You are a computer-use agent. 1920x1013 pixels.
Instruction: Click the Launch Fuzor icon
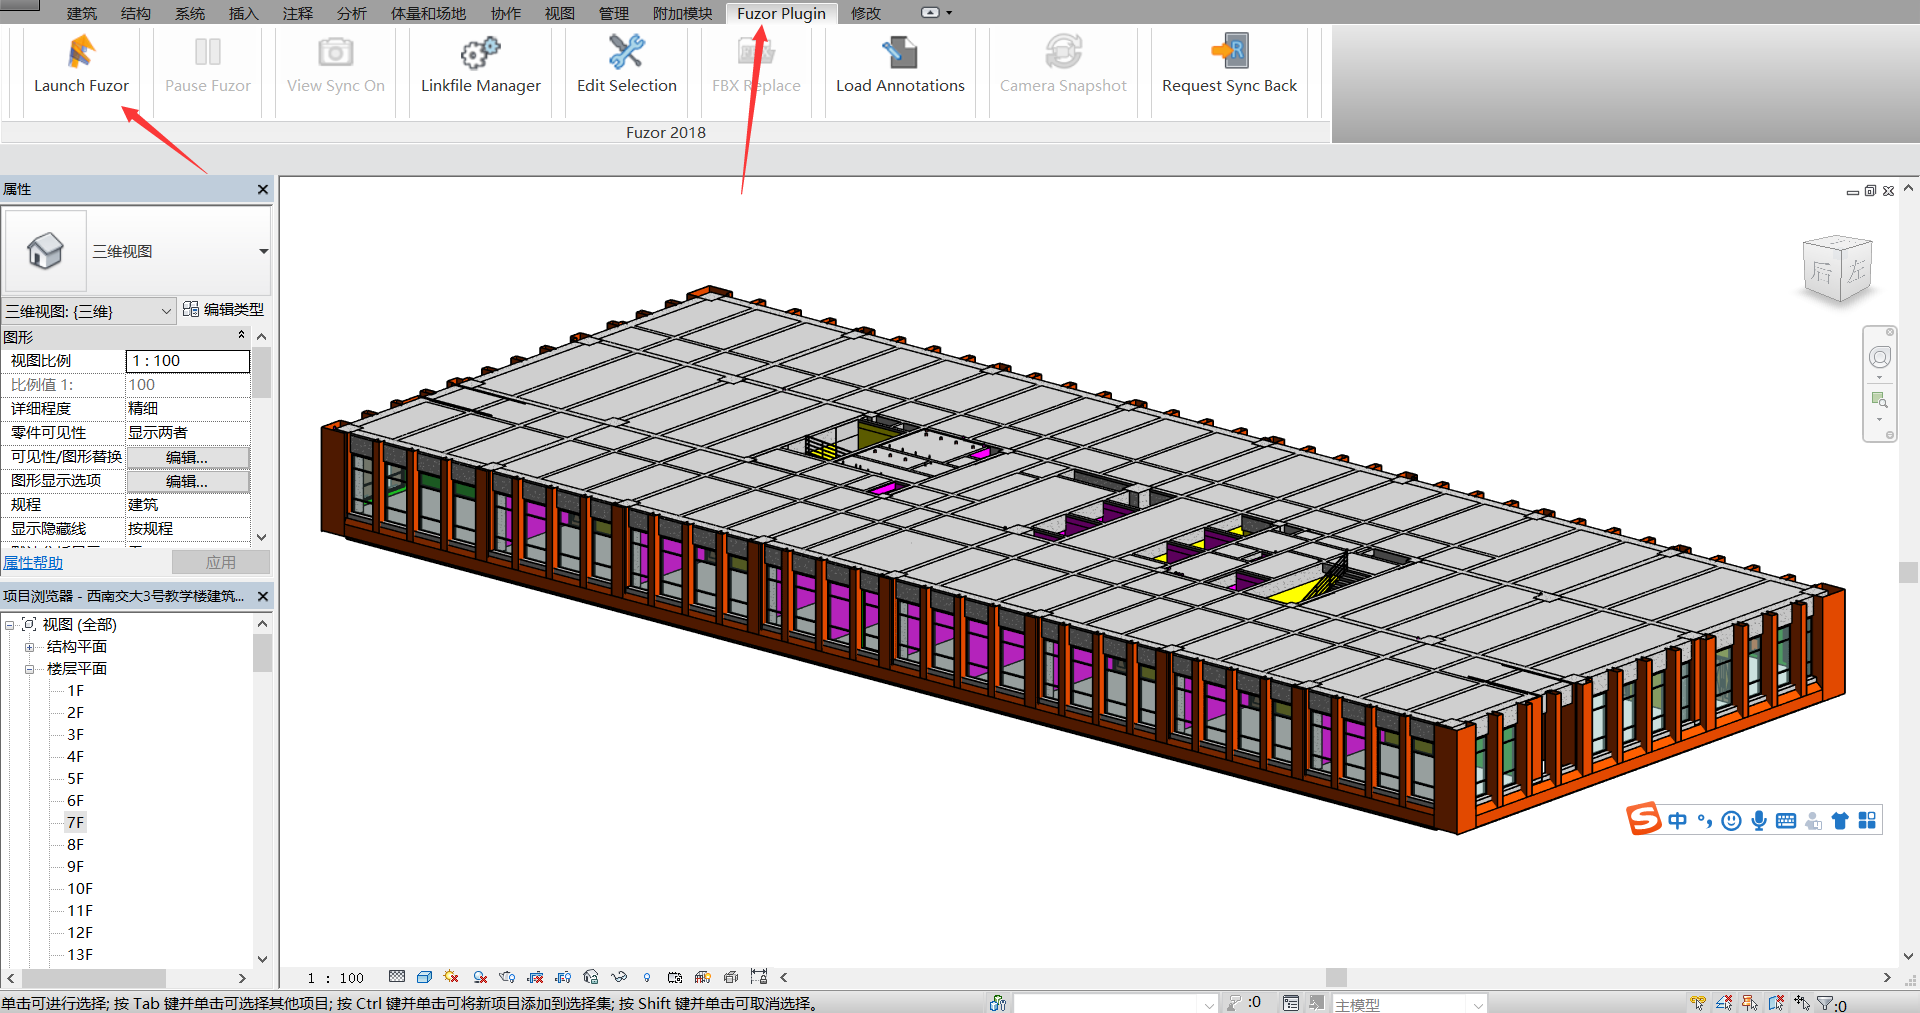click(x=81, y=52)
